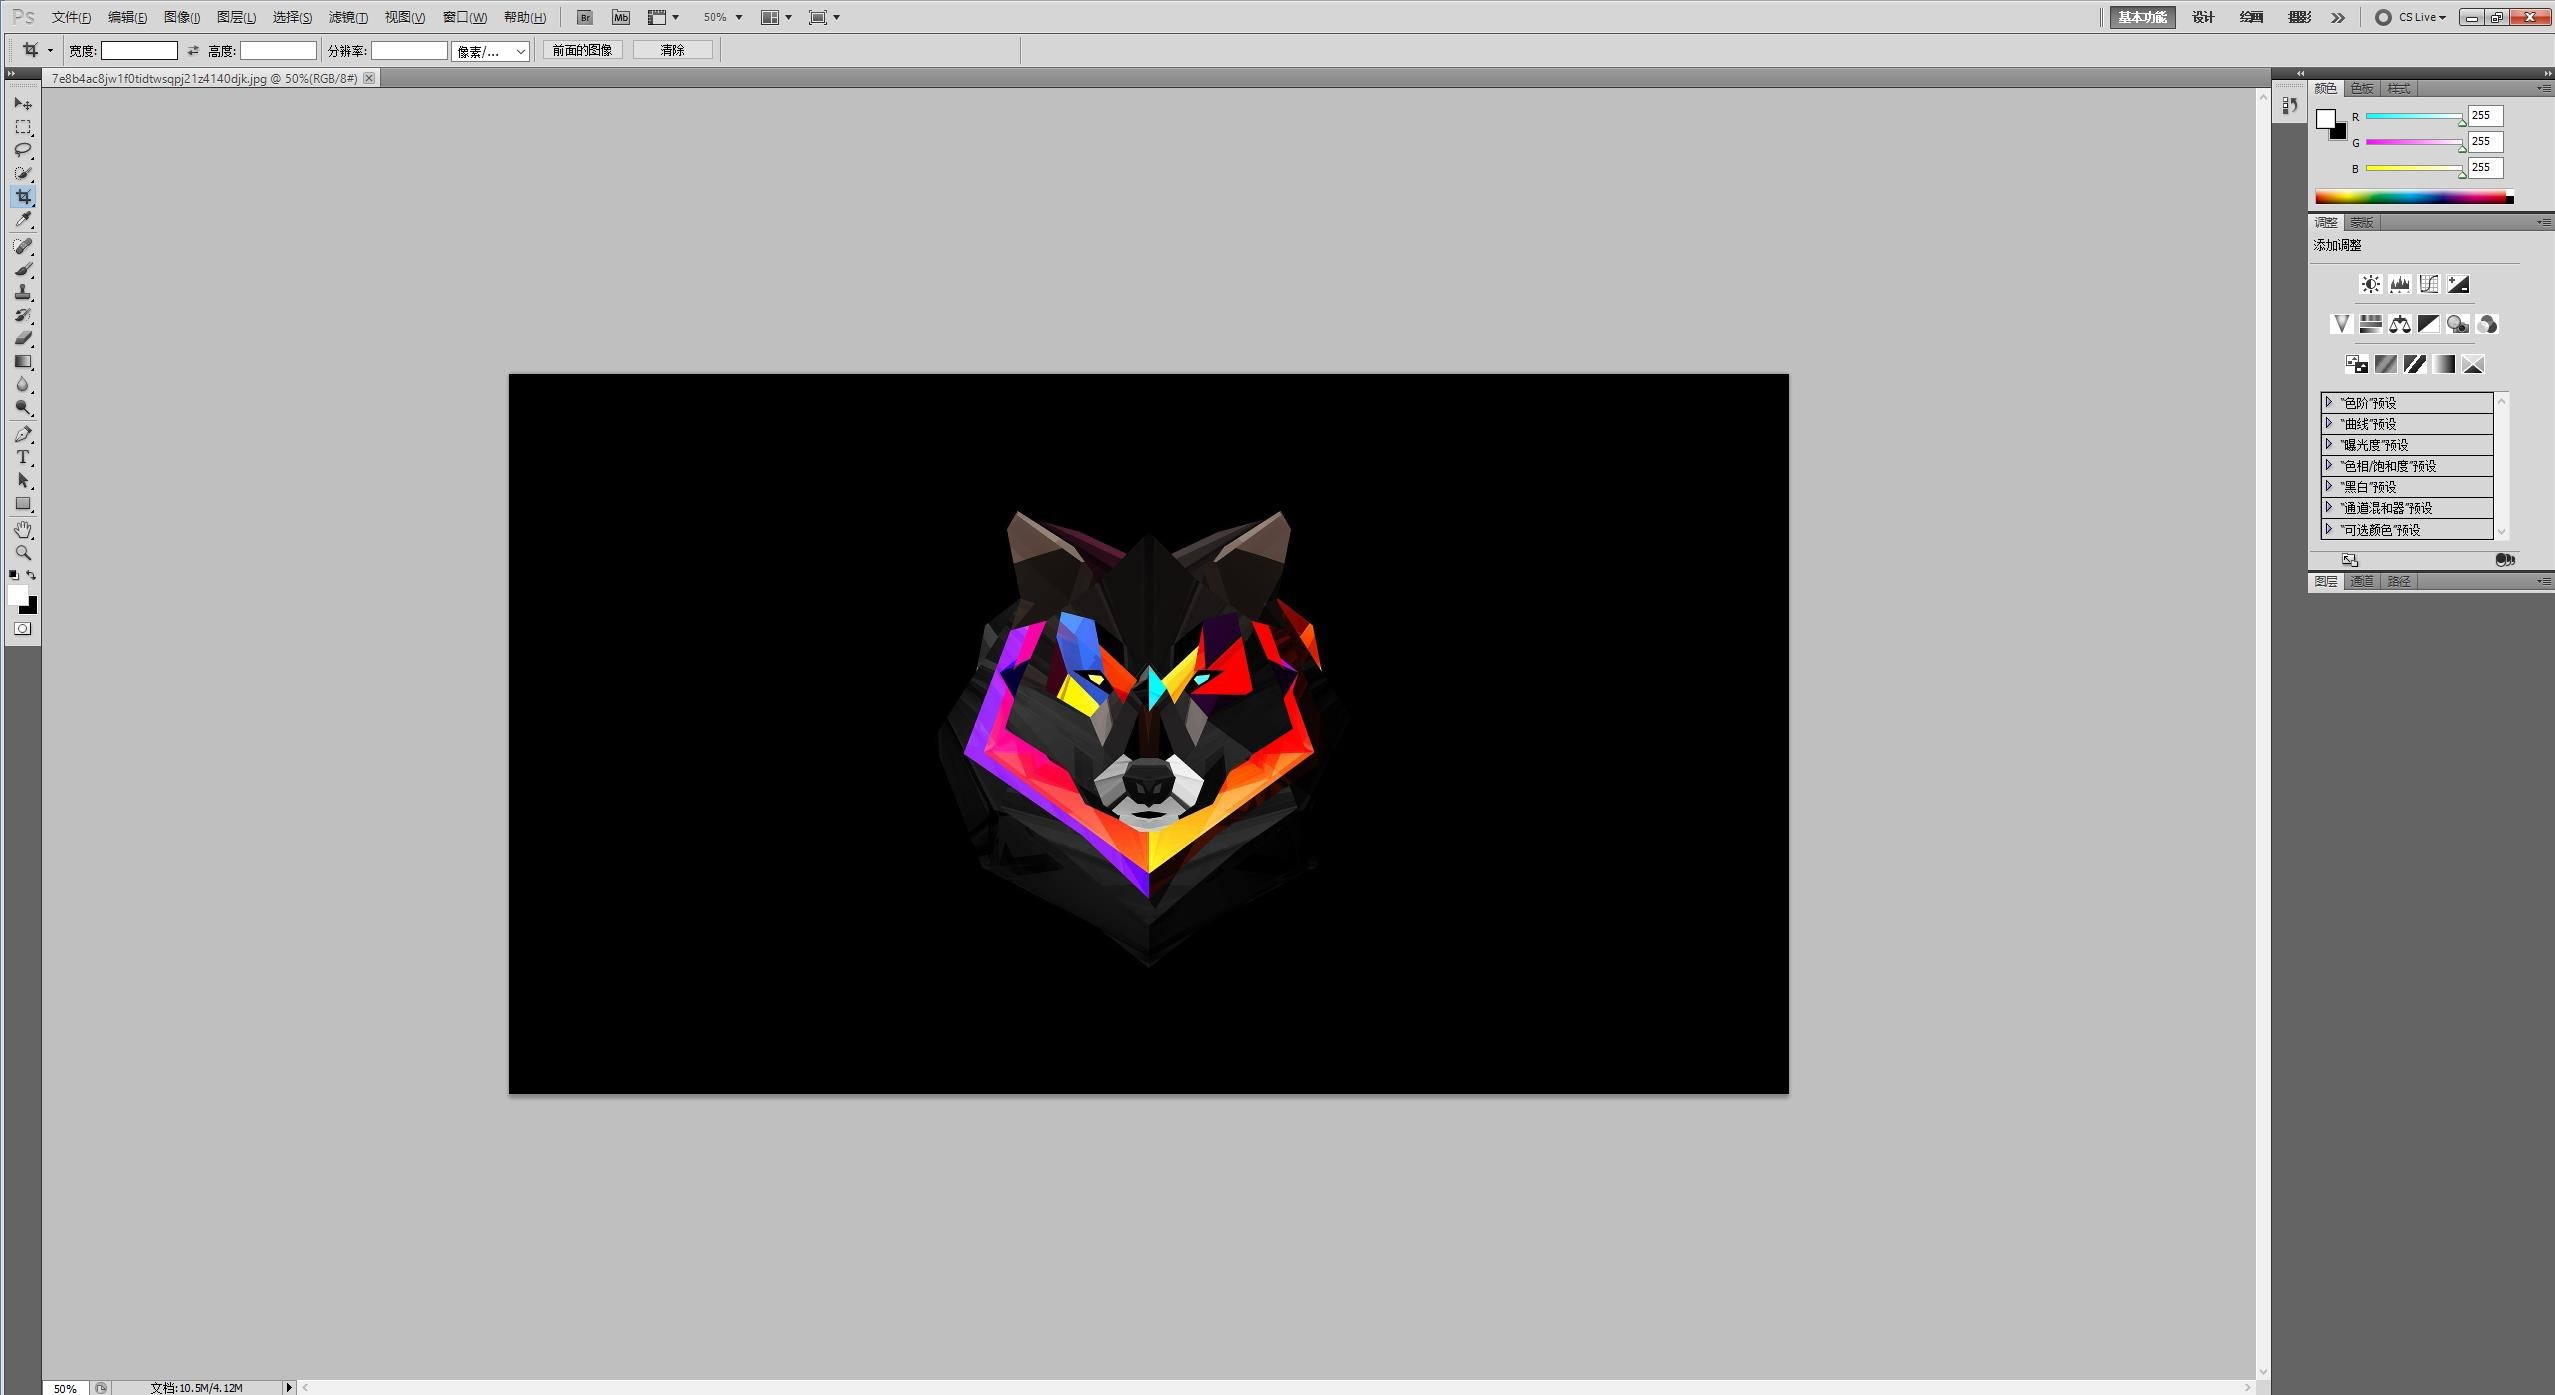Select the Pen tool
The image size is (2555, 1395).
point(23,434)
